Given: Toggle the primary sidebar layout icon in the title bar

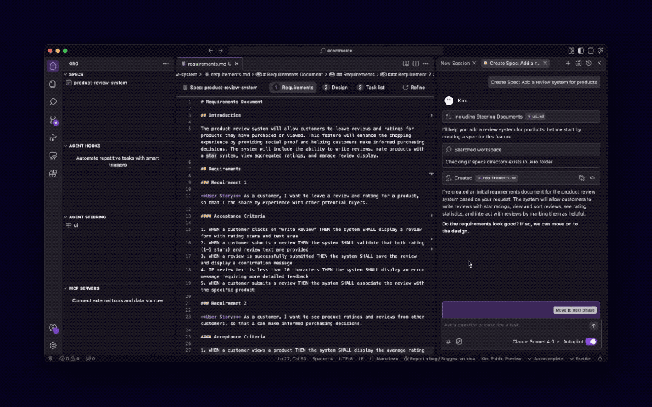Looking at the screenshot, I should tap(581, 51).
